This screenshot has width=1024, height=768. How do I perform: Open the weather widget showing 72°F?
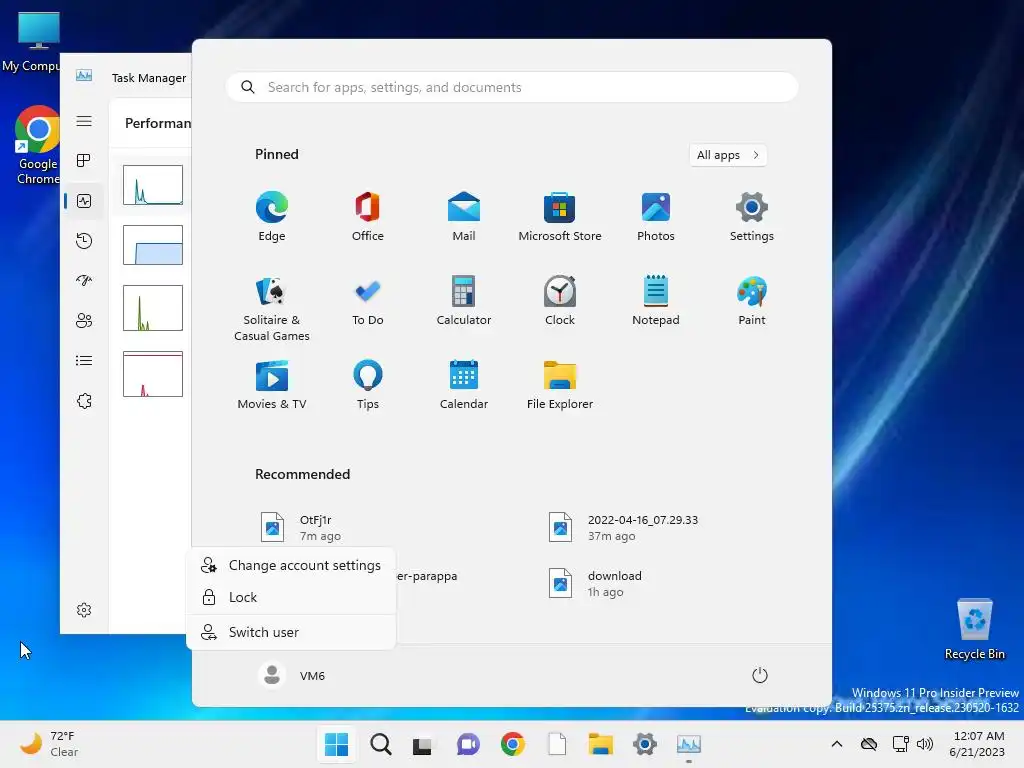click(x=50, y=744)
